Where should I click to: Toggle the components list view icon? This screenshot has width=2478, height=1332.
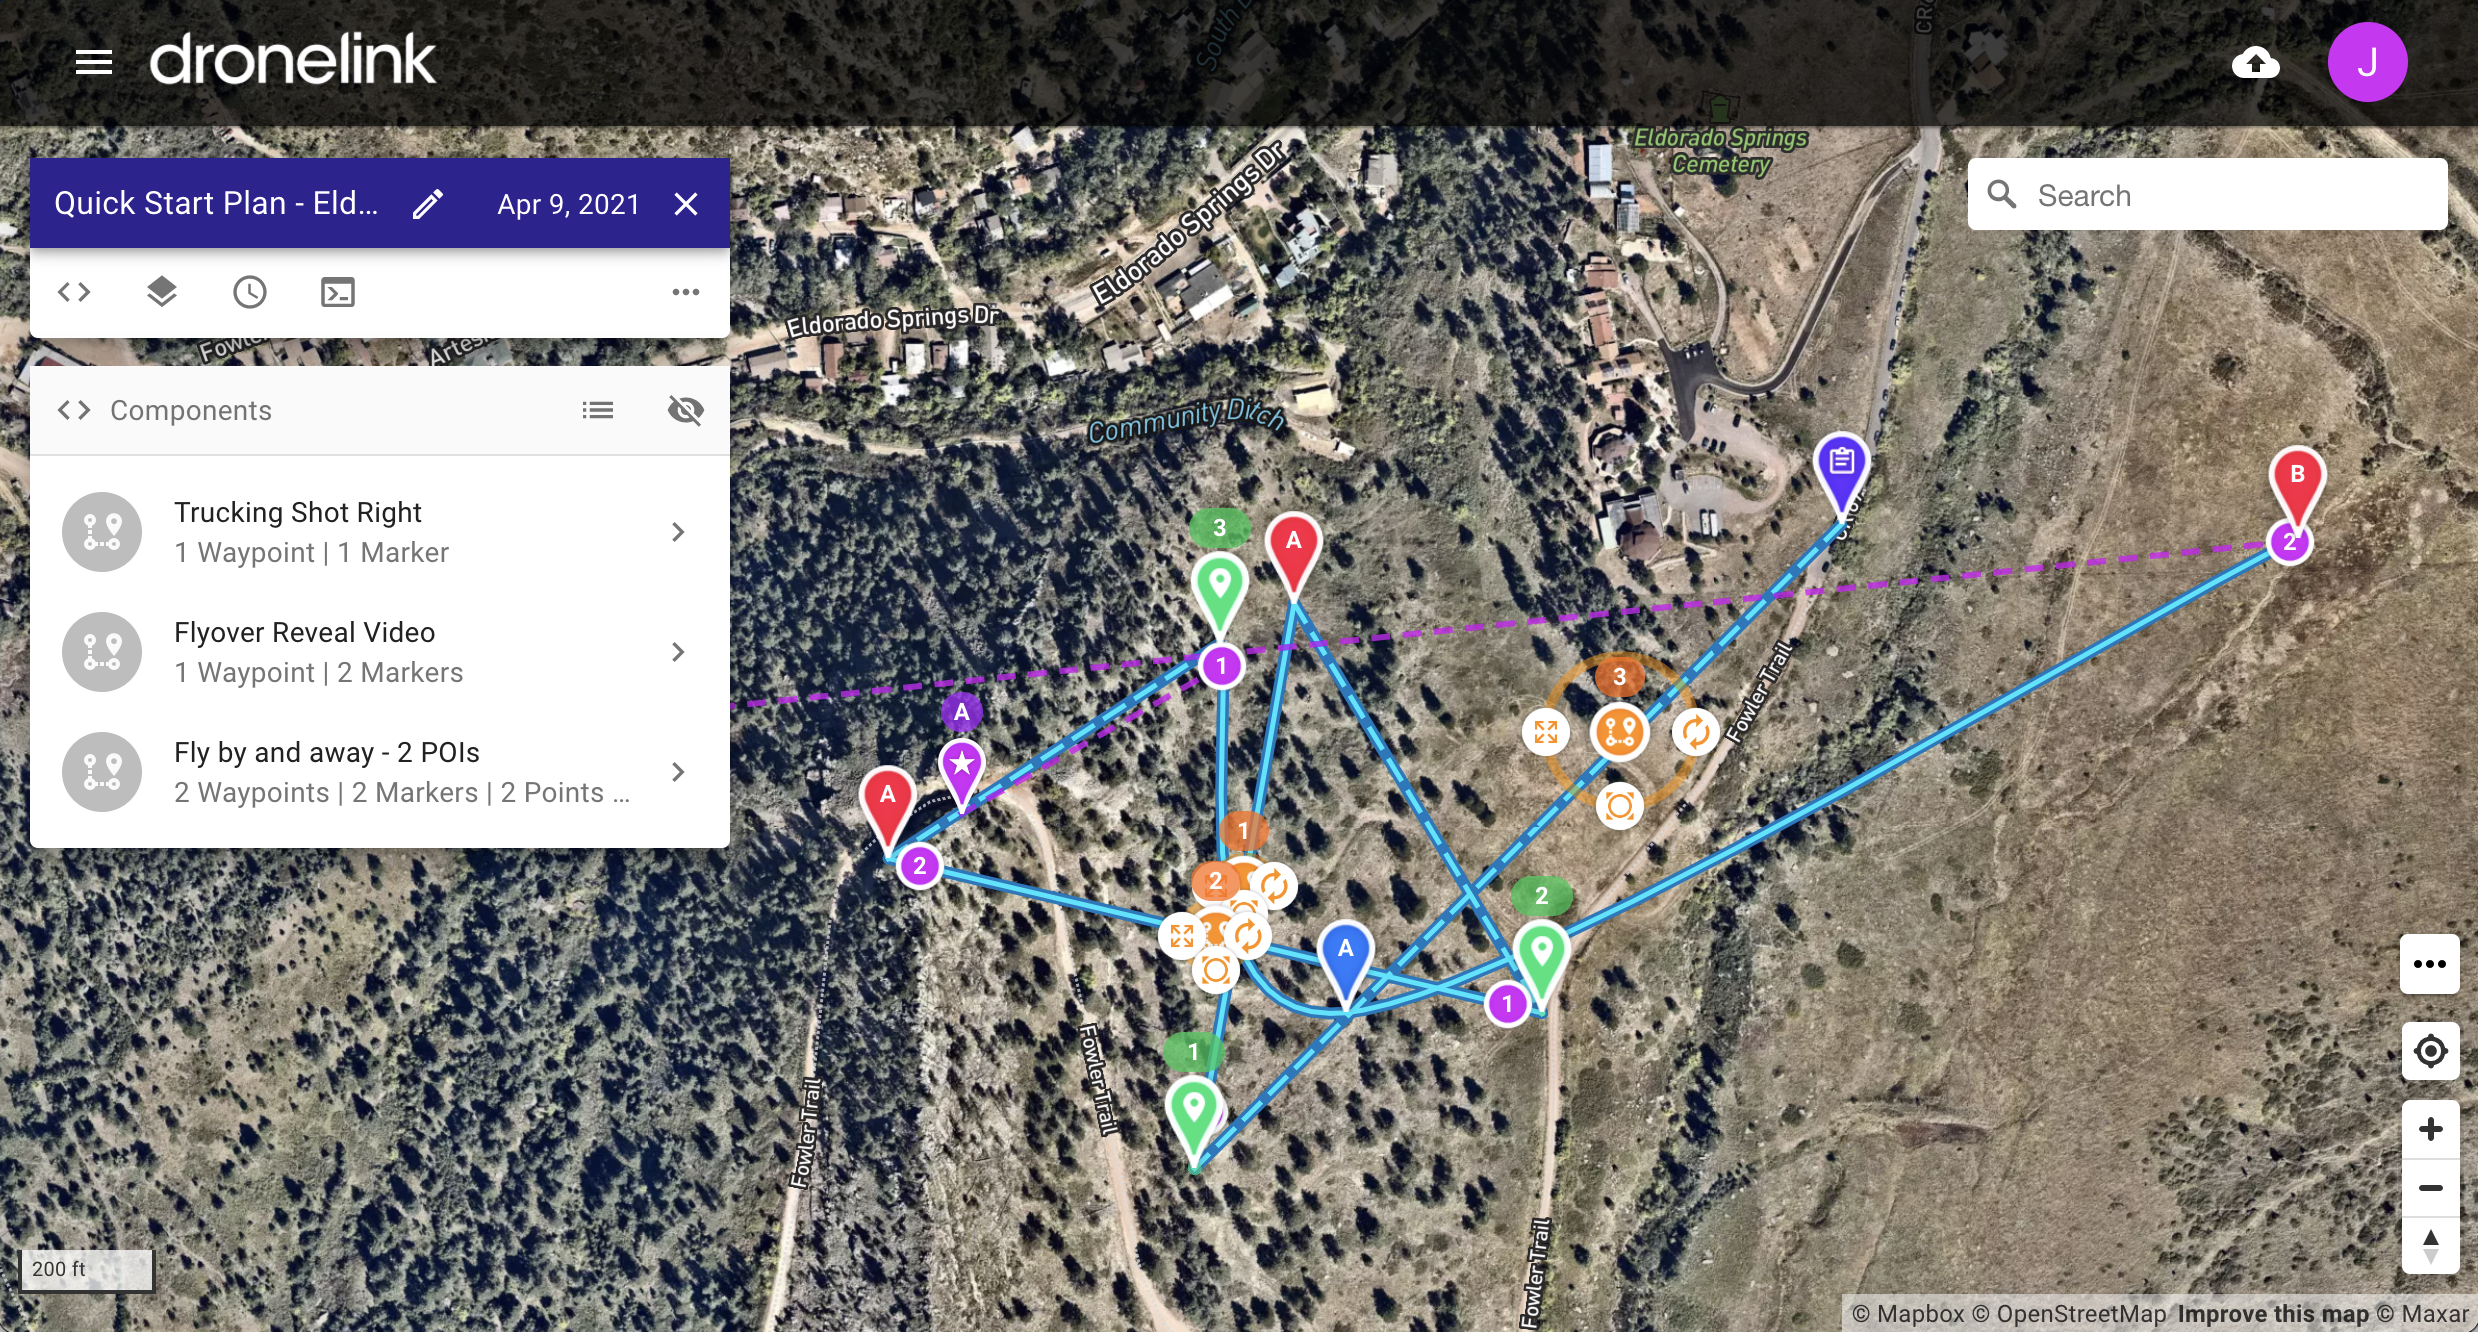click(x=598, y=410)
